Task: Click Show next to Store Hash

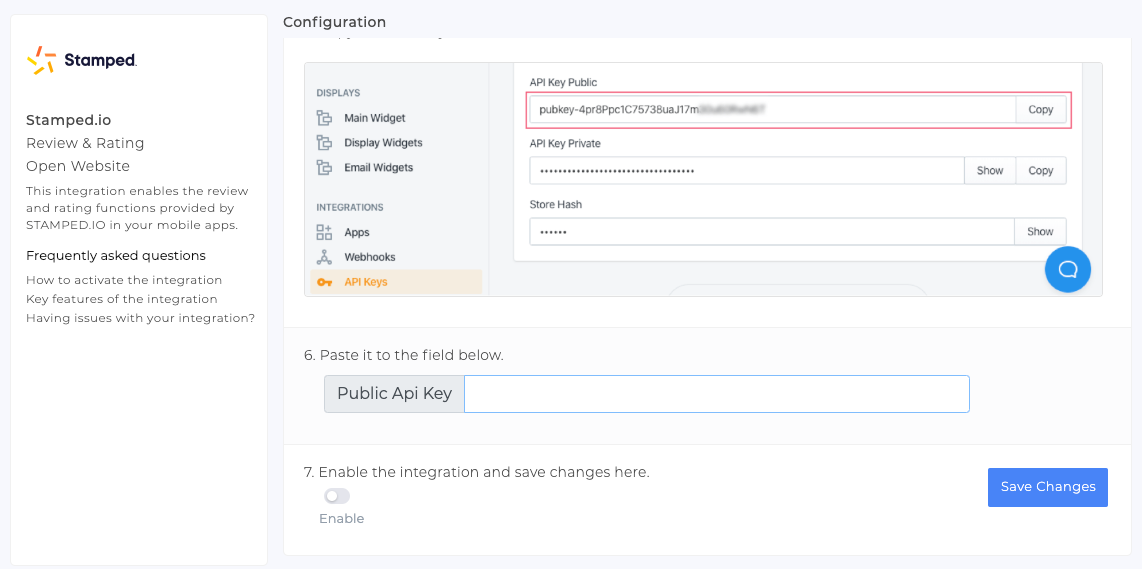Action: (x=1040, y=232)
